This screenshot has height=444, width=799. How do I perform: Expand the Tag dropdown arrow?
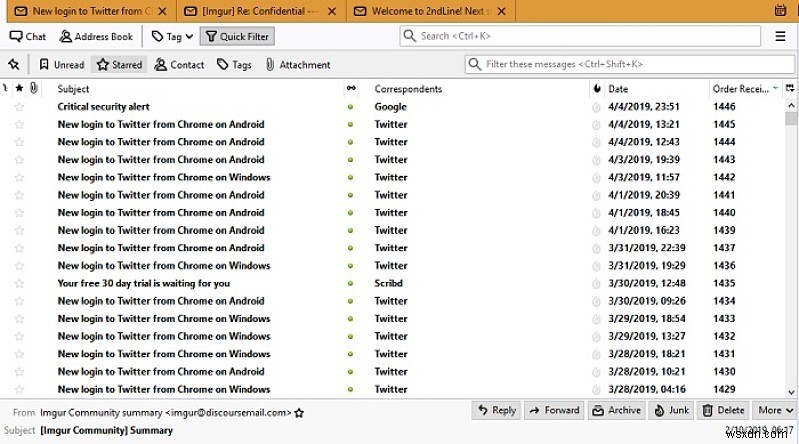[x=189, y=36]
